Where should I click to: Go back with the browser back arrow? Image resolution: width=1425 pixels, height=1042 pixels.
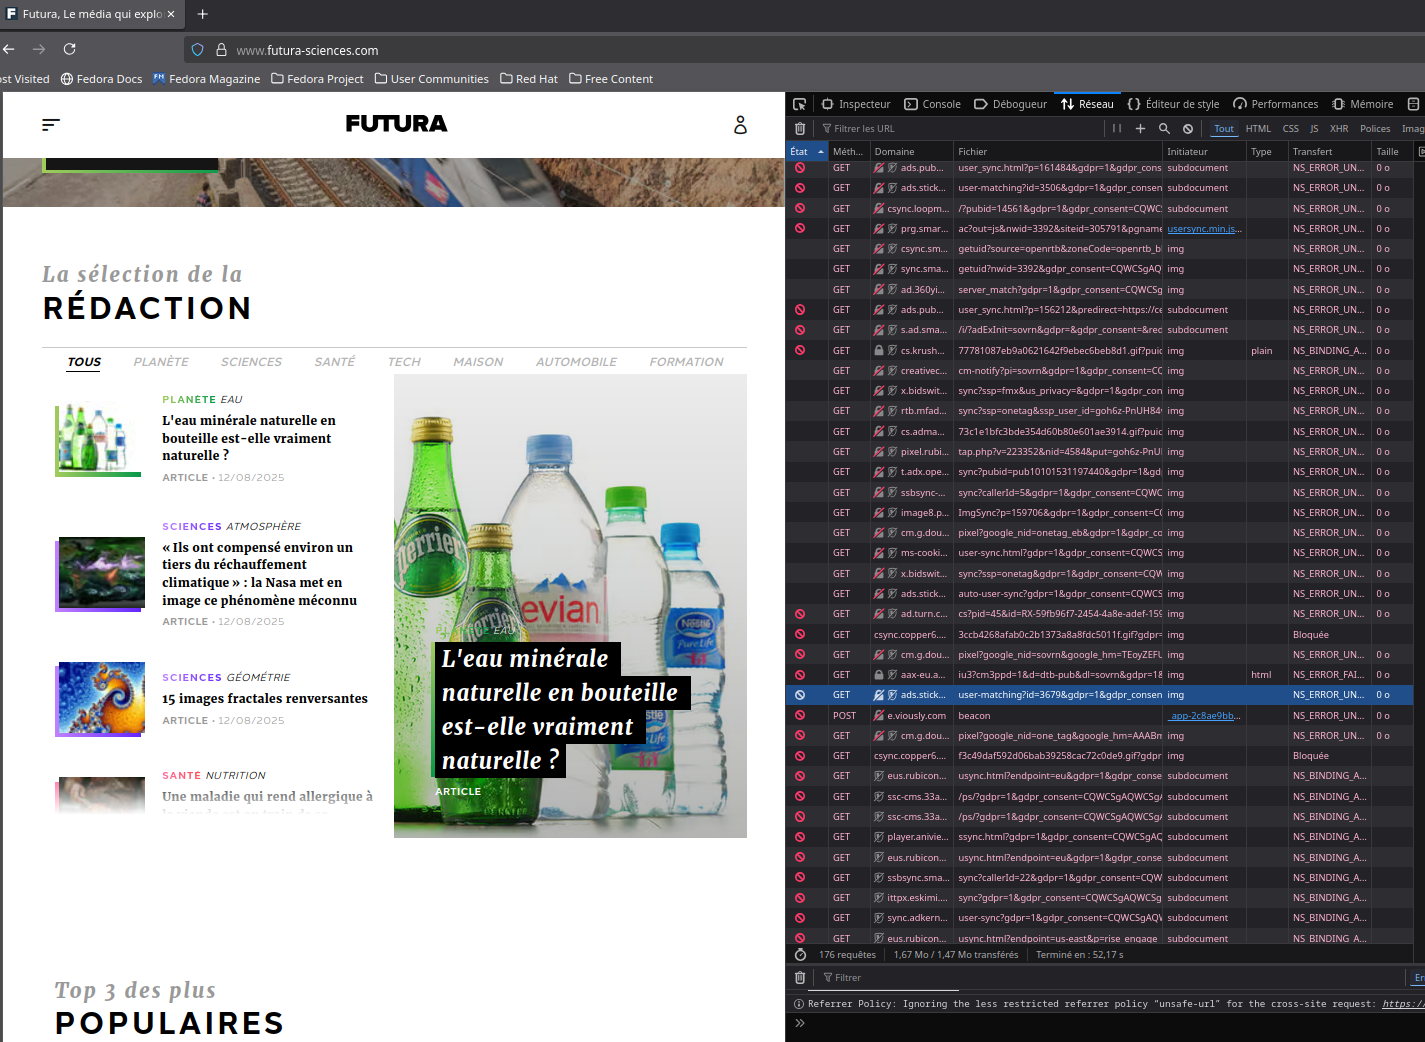(8, 49)
